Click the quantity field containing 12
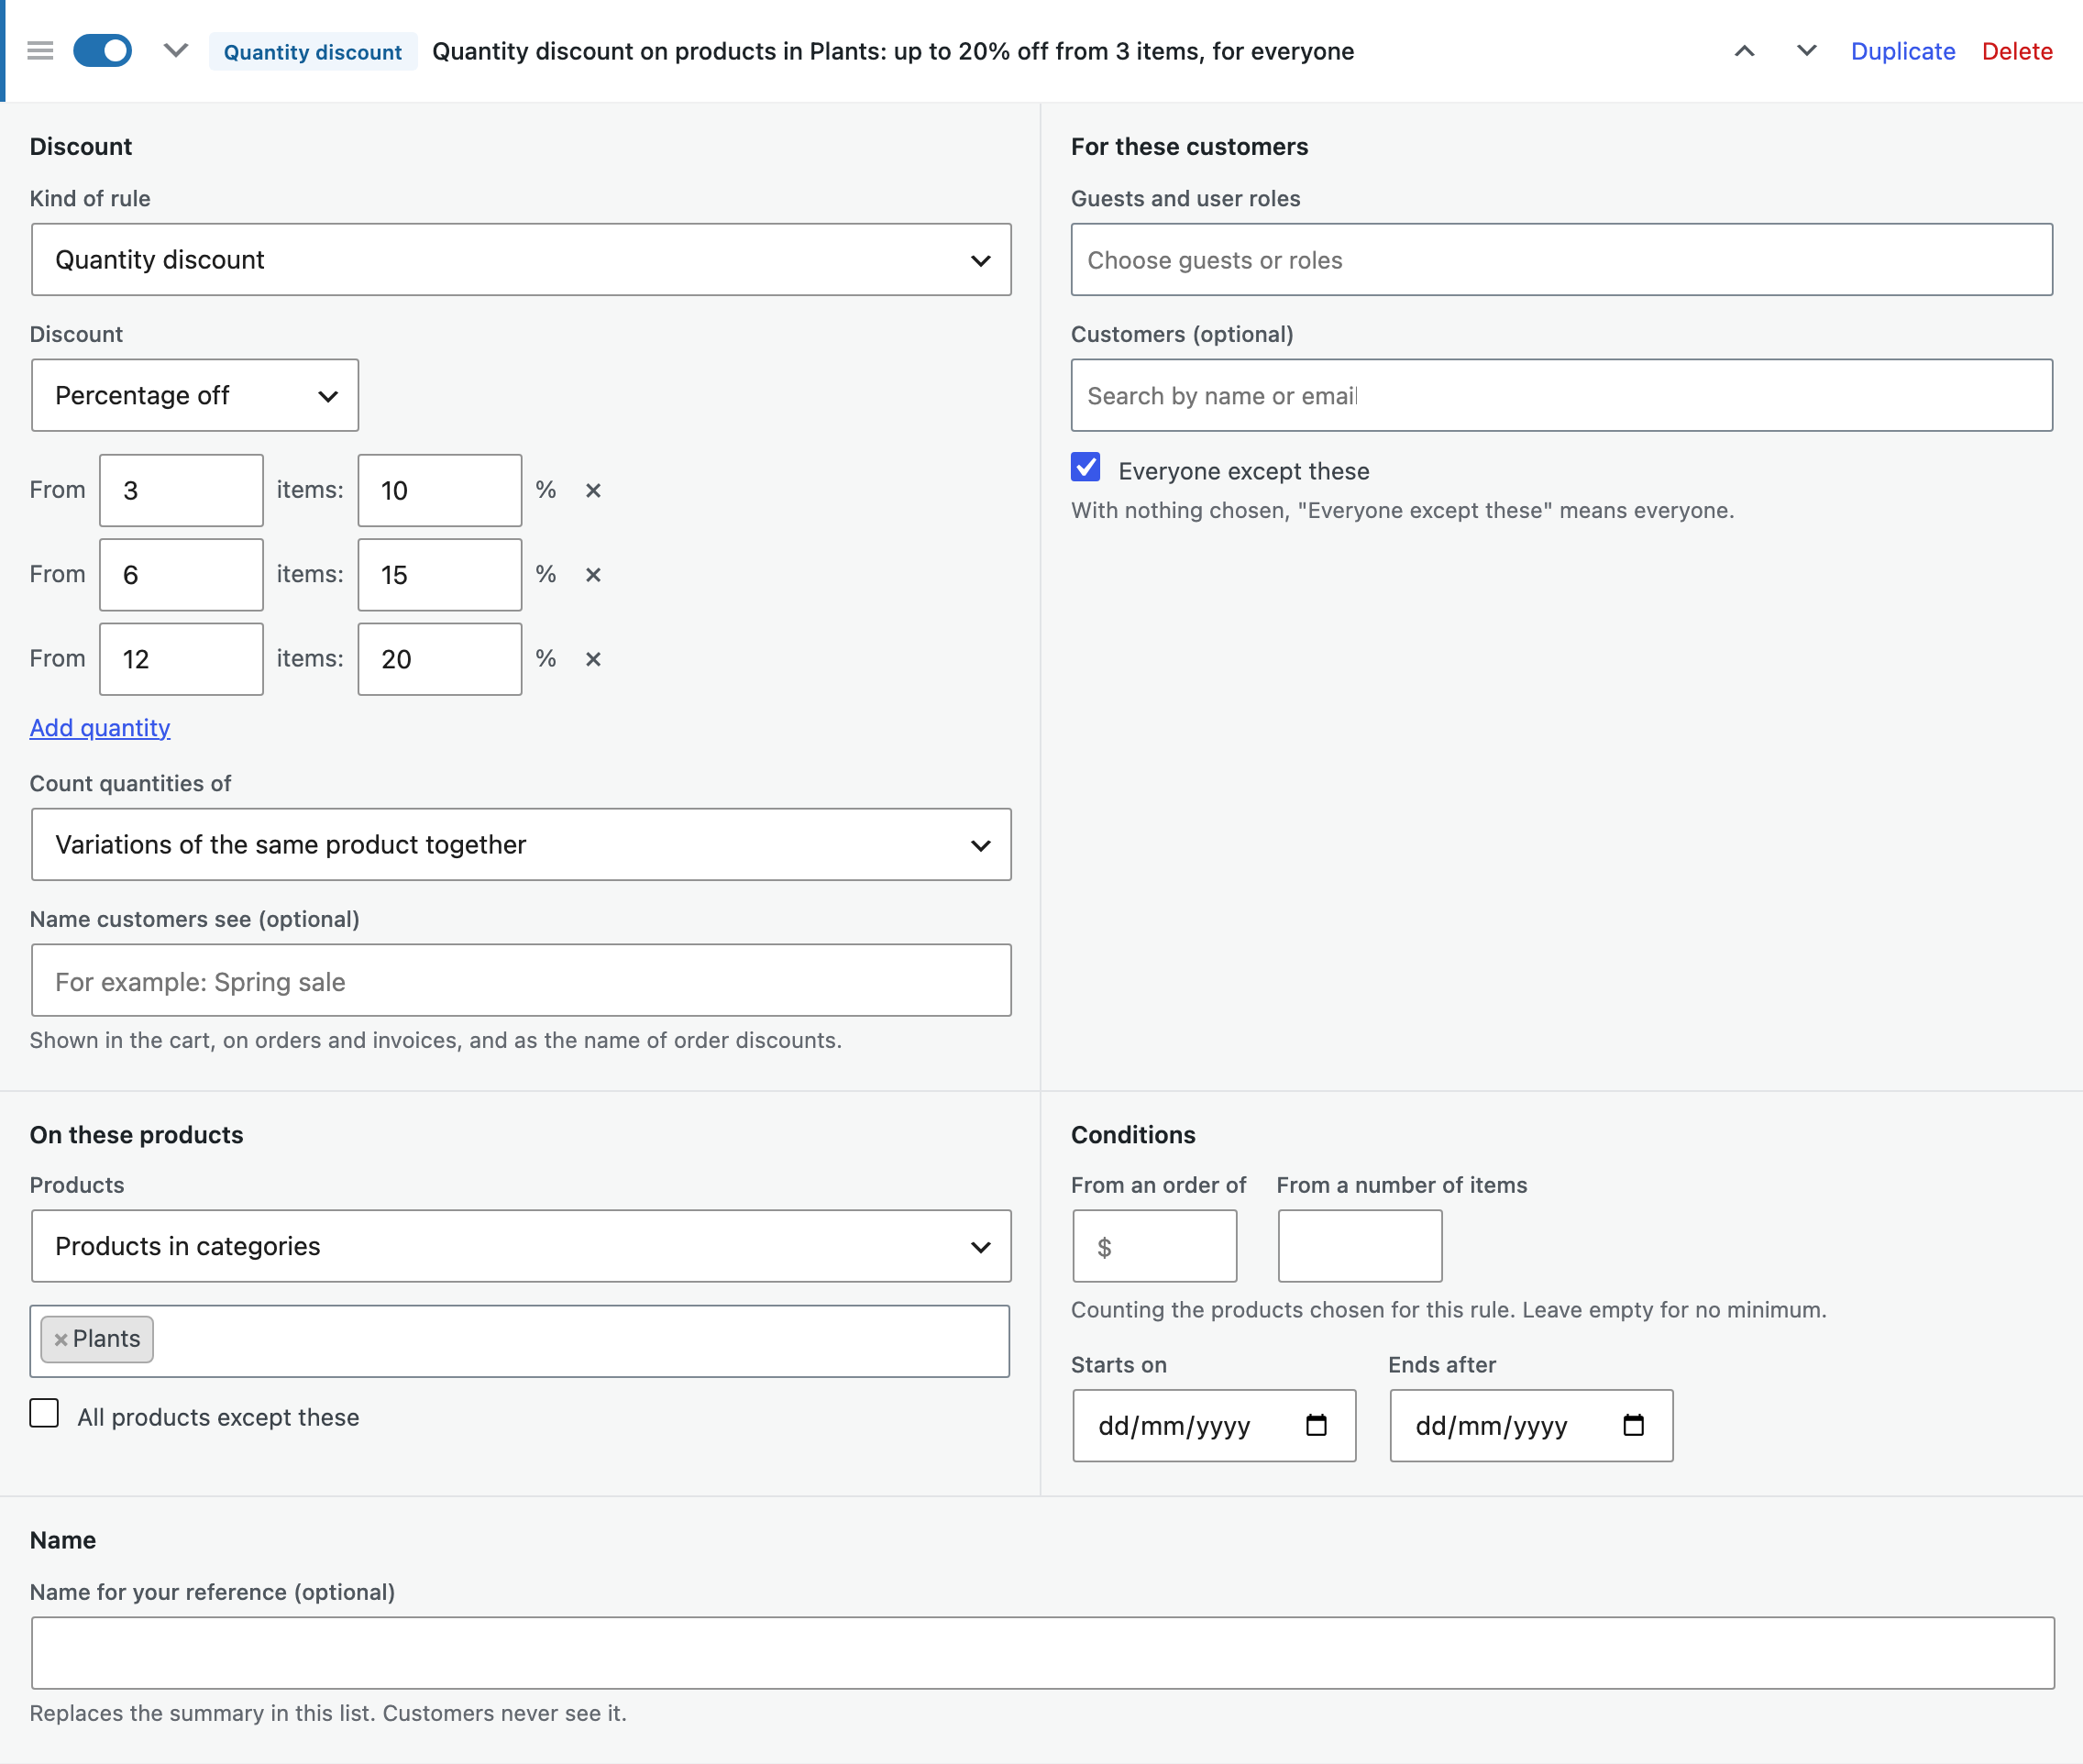The image size is (2083, 1764). click(x=181, y=660)
